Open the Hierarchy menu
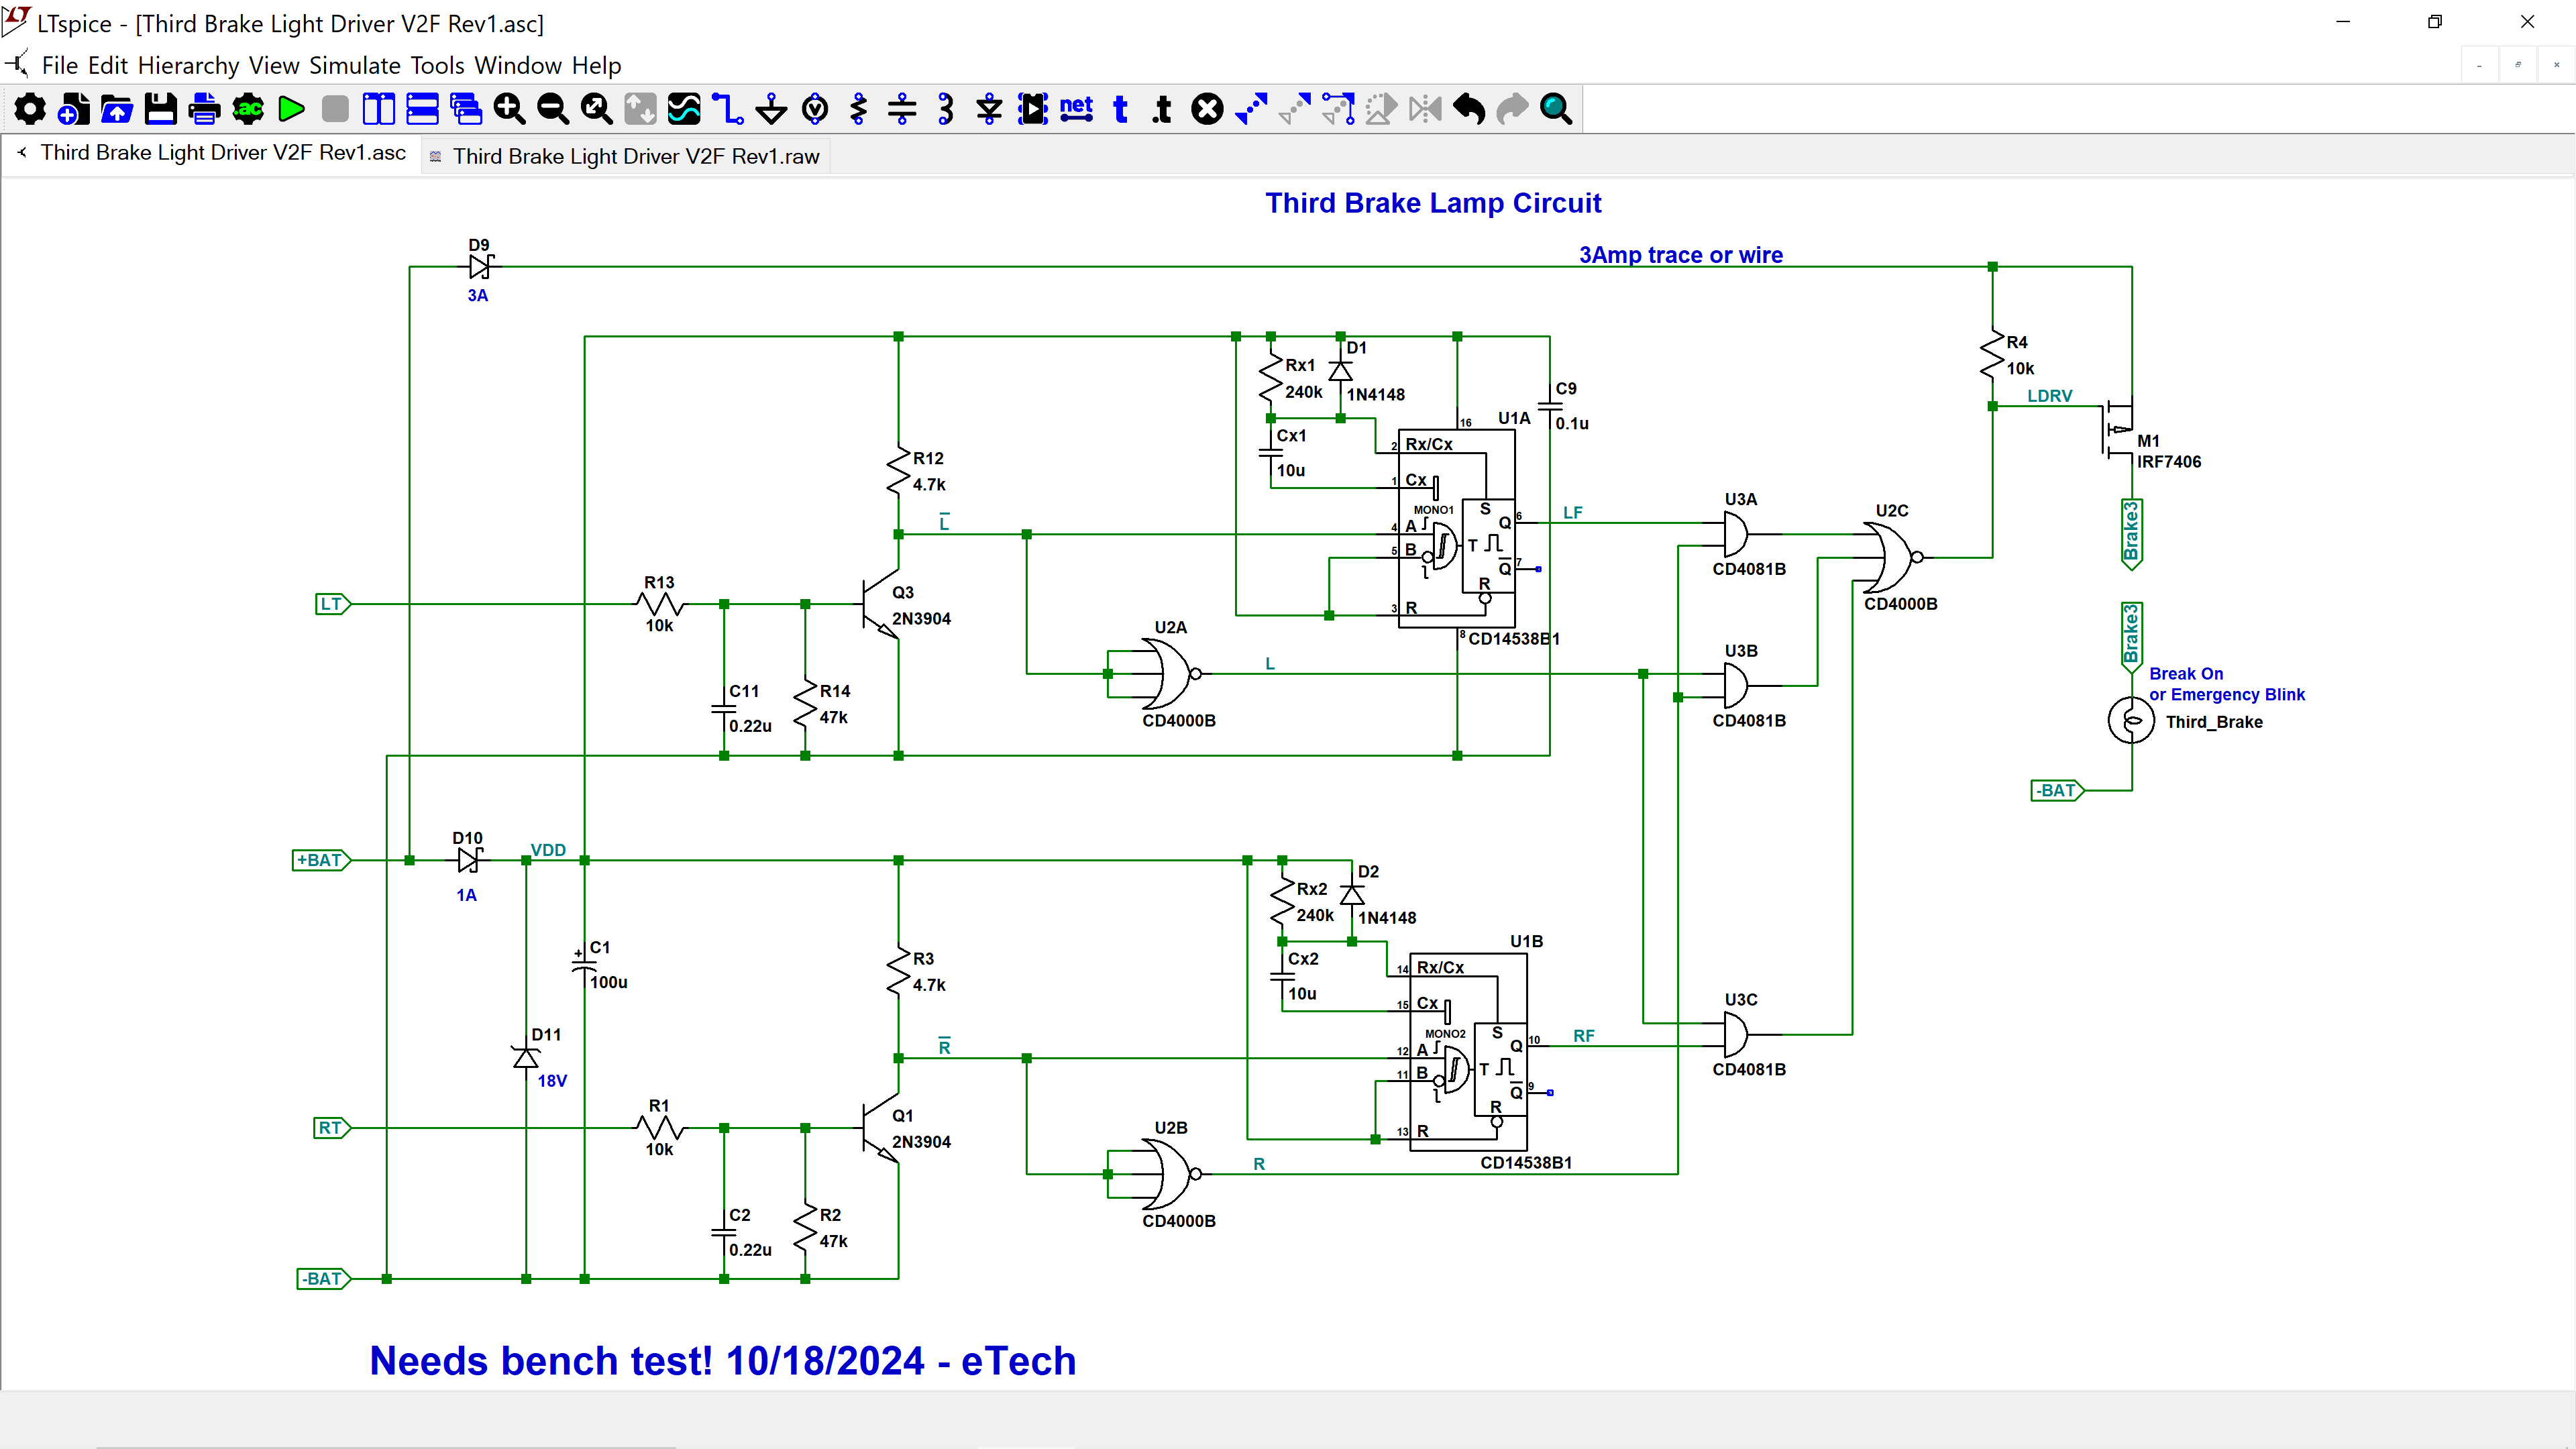The height and width of the screenshot is (1449, 2576). point(189,66)
